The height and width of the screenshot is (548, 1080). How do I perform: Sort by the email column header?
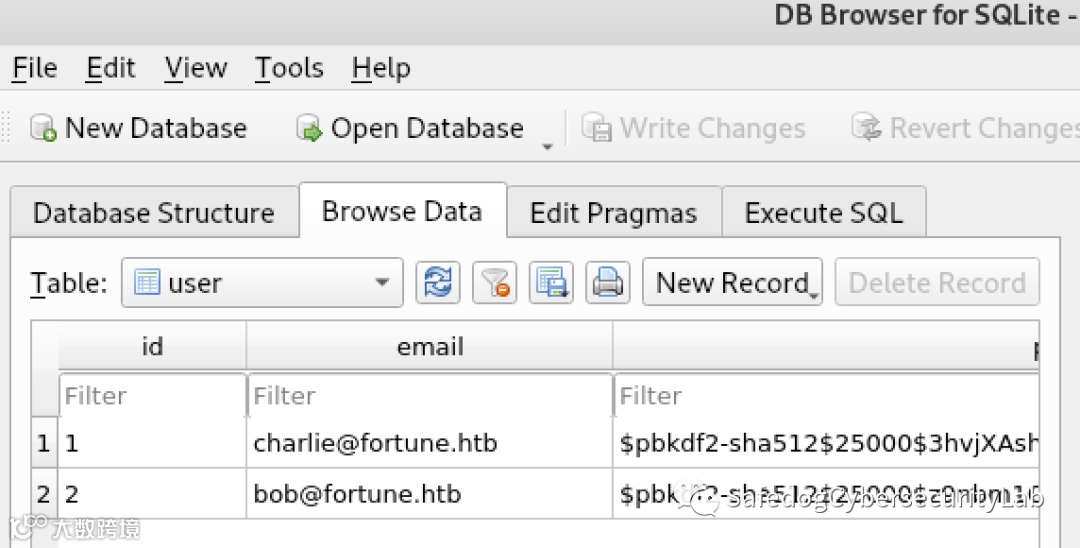click(430, 347)
